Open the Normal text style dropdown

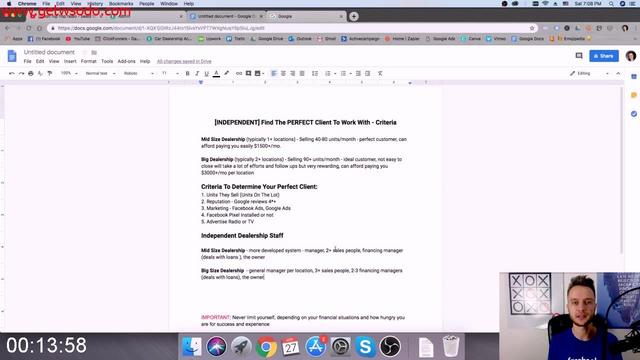(x=100, y=73)
